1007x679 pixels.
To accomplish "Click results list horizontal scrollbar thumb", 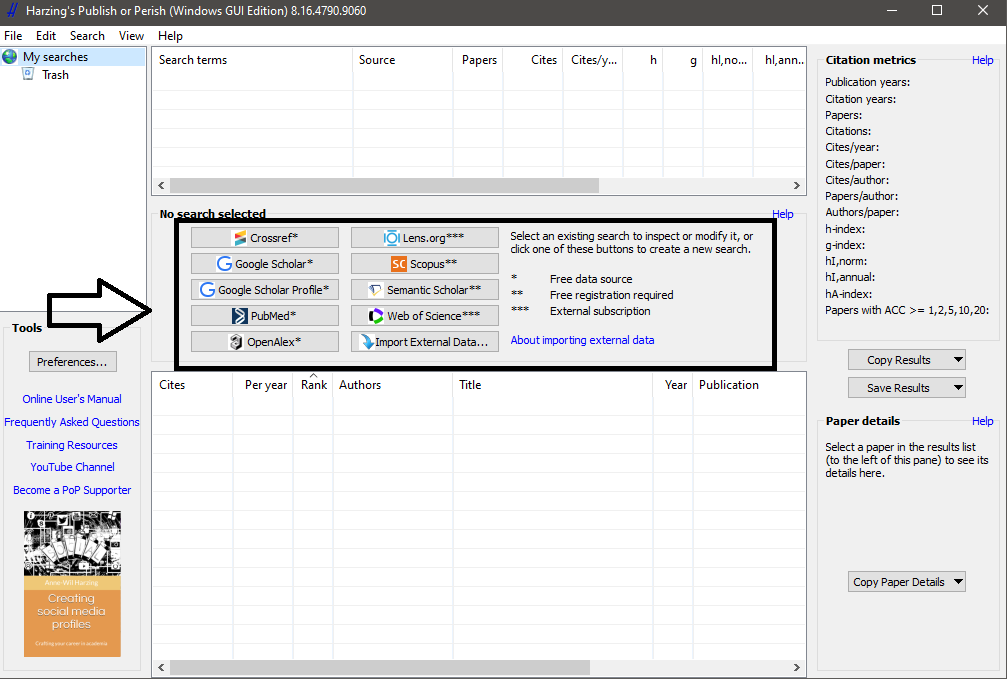I will click(x=380, y=667).
